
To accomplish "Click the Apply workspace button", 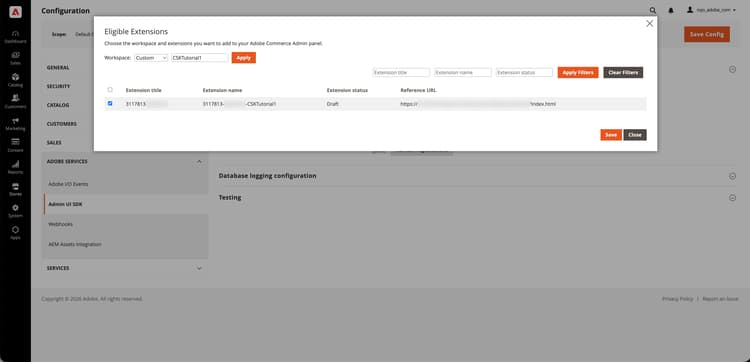I will [x=244, y=57].
